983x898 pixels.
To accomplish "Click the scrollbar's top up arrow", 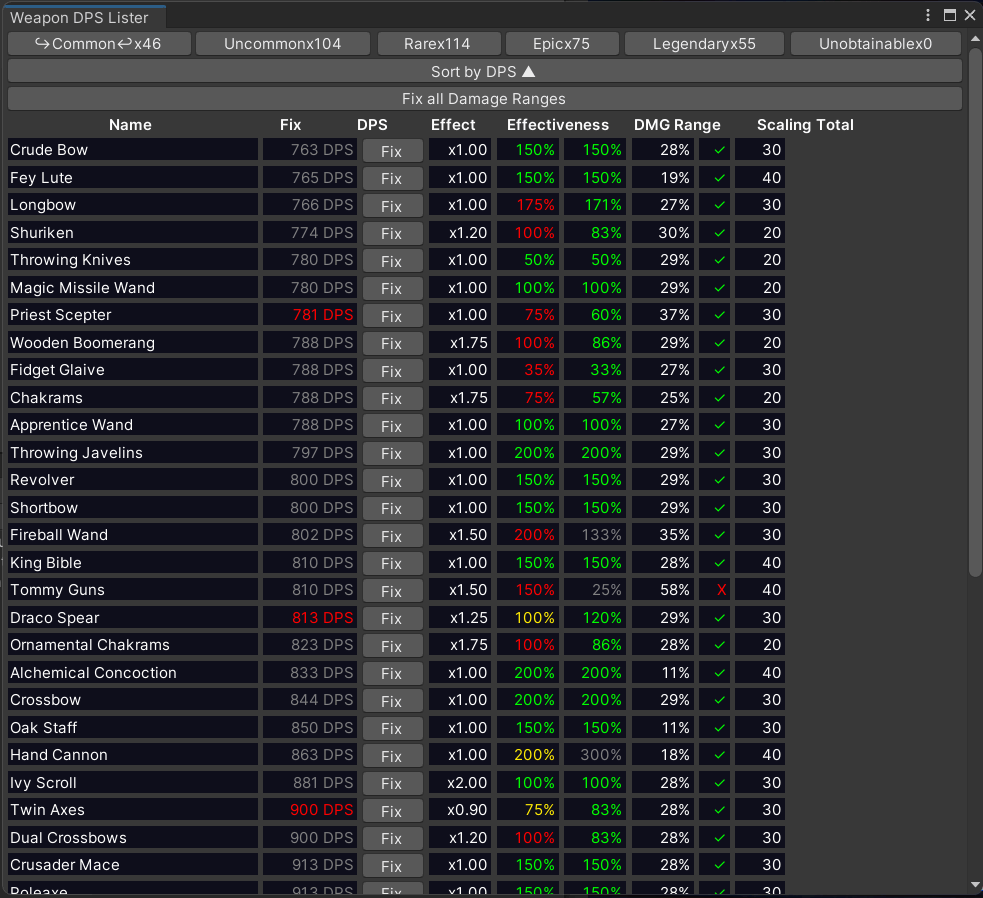I will [976, 37].
